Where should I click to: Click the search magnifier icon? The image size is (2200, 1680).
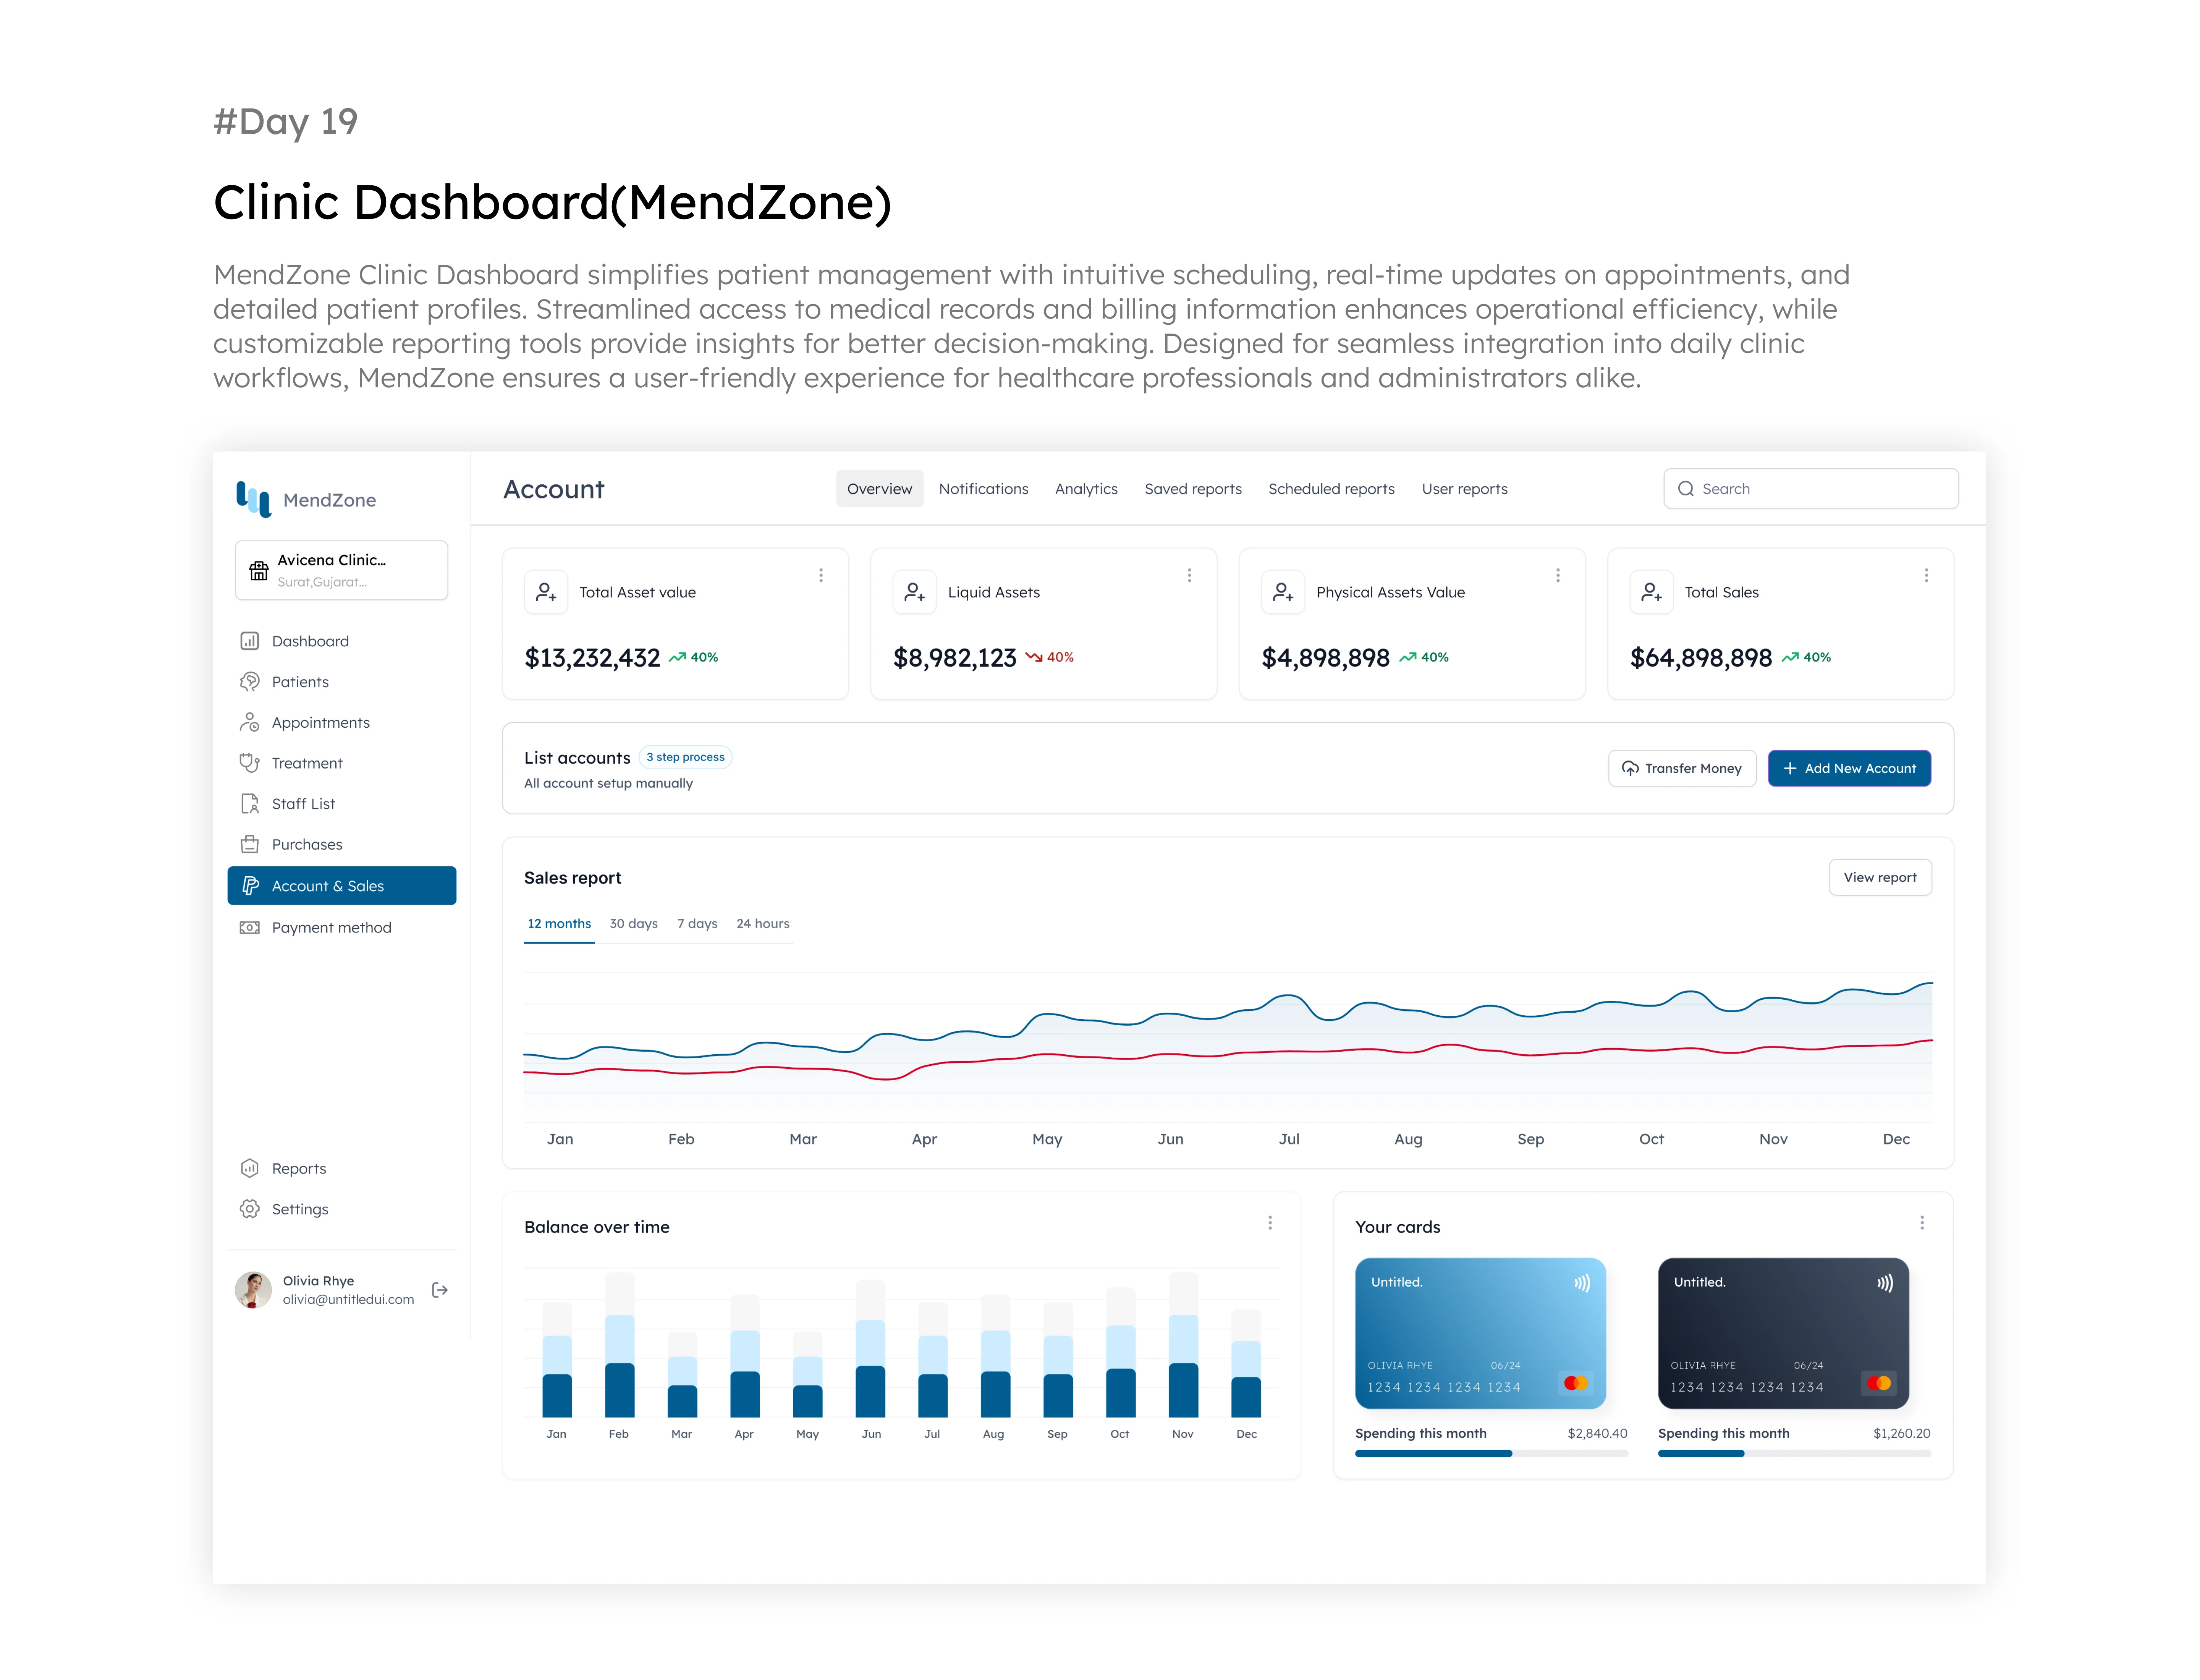(x=1685, y=489)
